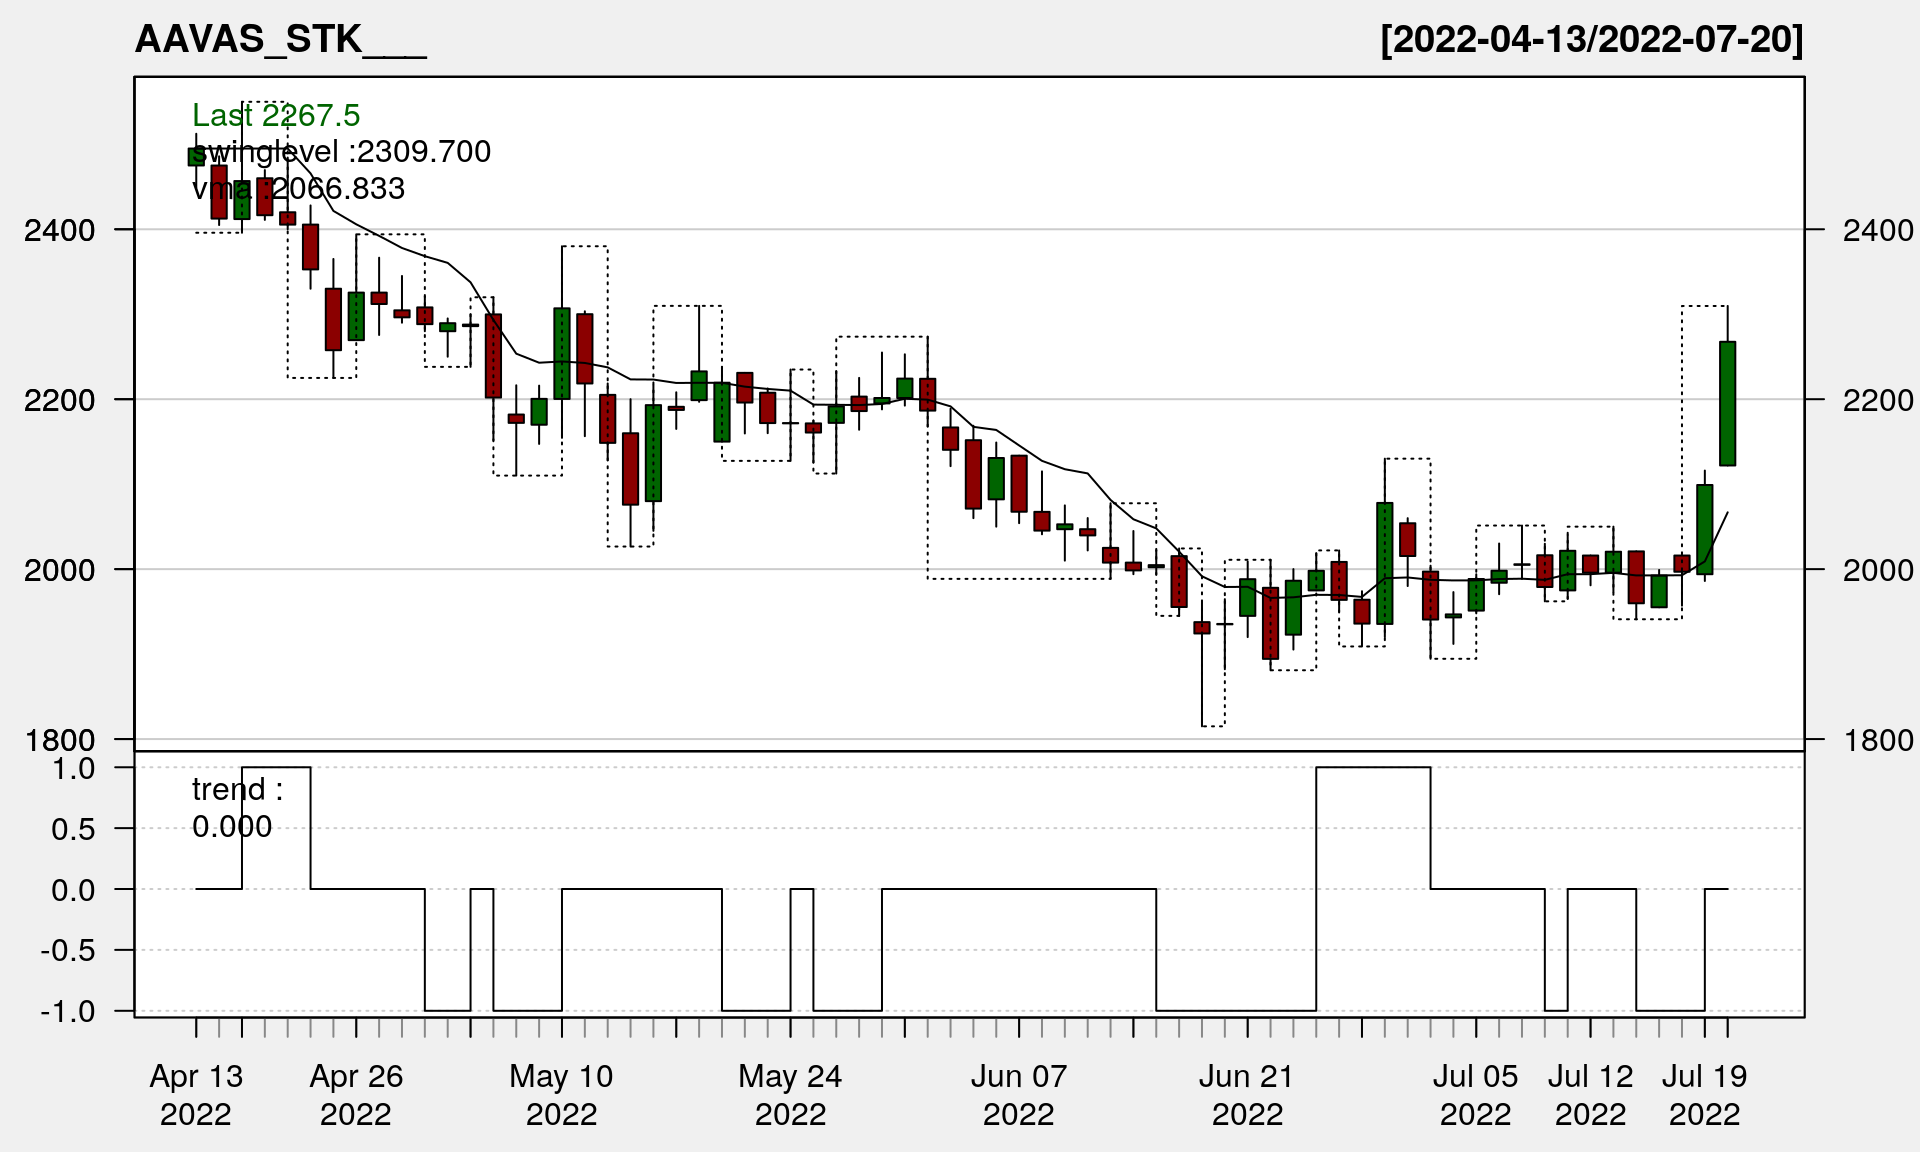This screenshot has width=1920, height=1152.
Task: Click the vma 2066.833 label
Action: [299, 189]
